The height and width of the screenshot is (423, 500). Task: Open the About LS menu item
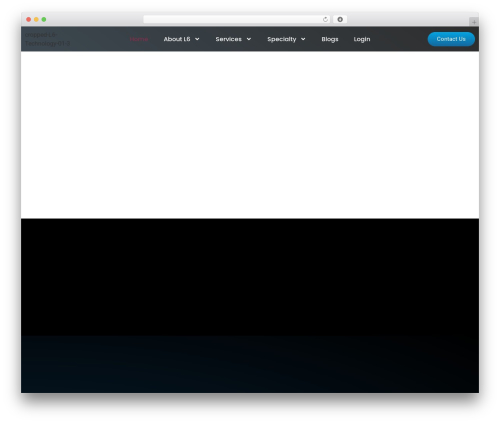coord(177,39)
